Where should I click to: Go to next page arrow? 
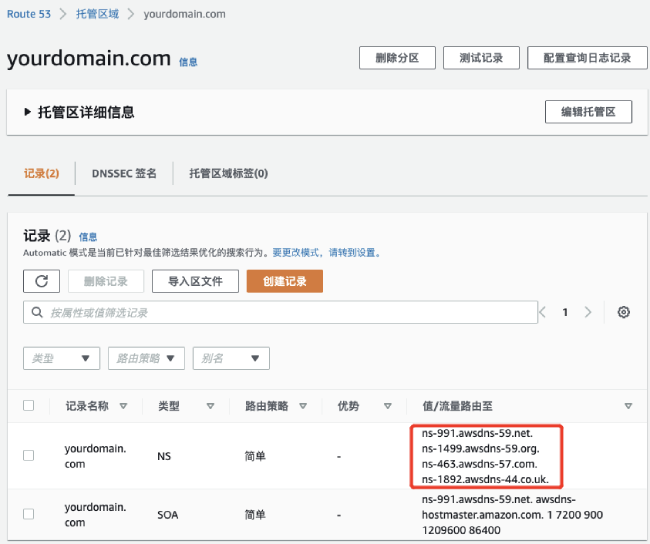tap(588, 312)
